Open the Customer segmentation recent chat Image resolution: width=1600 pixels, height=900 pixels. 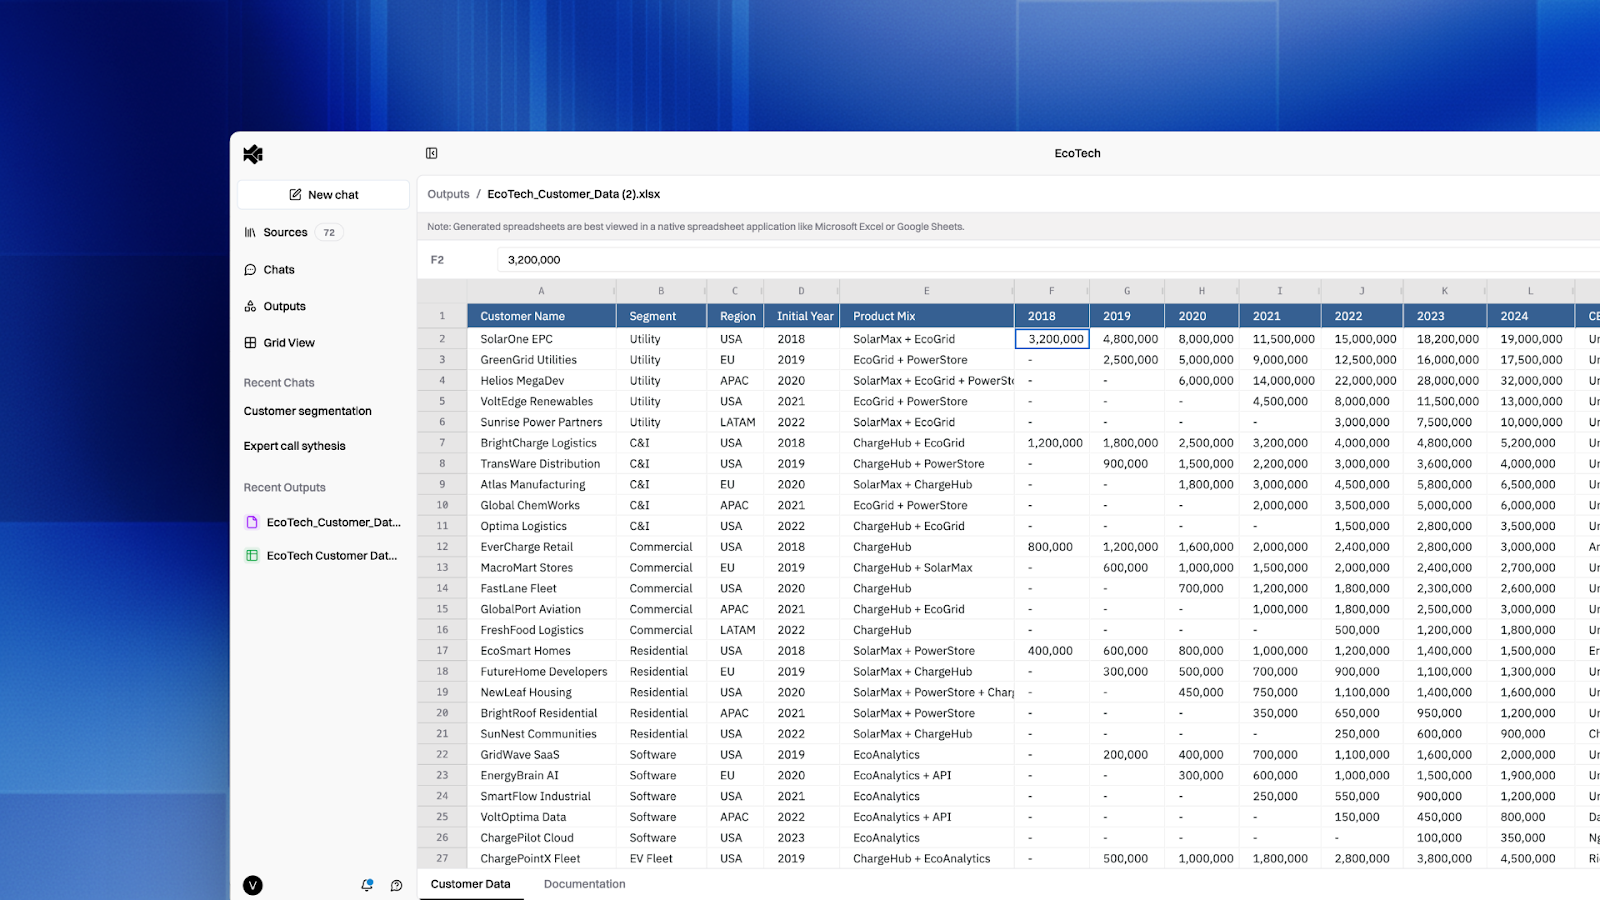[x=307, y=411]
